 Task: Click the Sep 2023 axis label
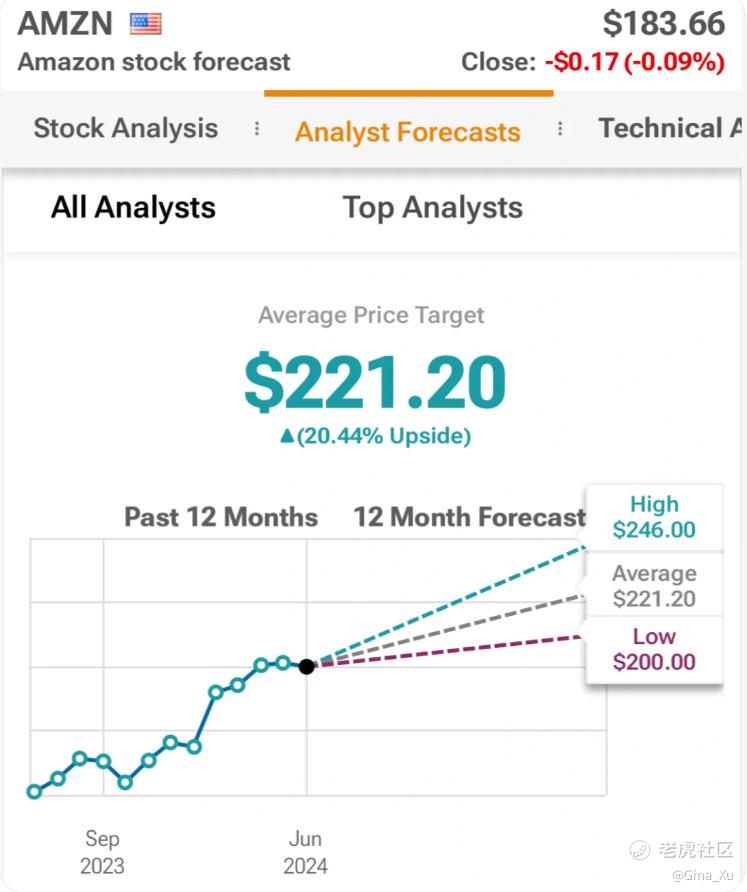[x=102, y=852]
